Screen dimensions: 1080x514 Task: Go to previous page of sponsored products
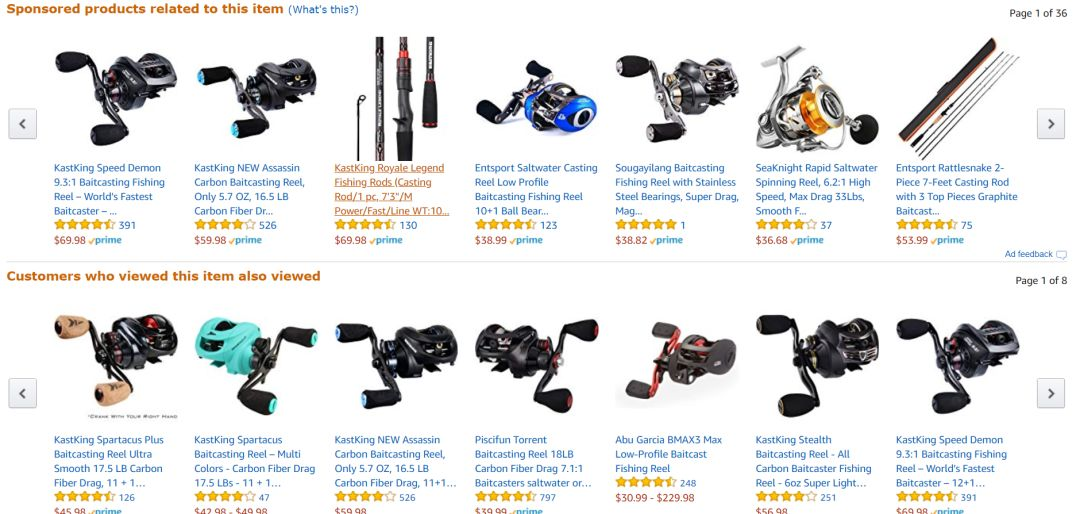click(23, 124)
